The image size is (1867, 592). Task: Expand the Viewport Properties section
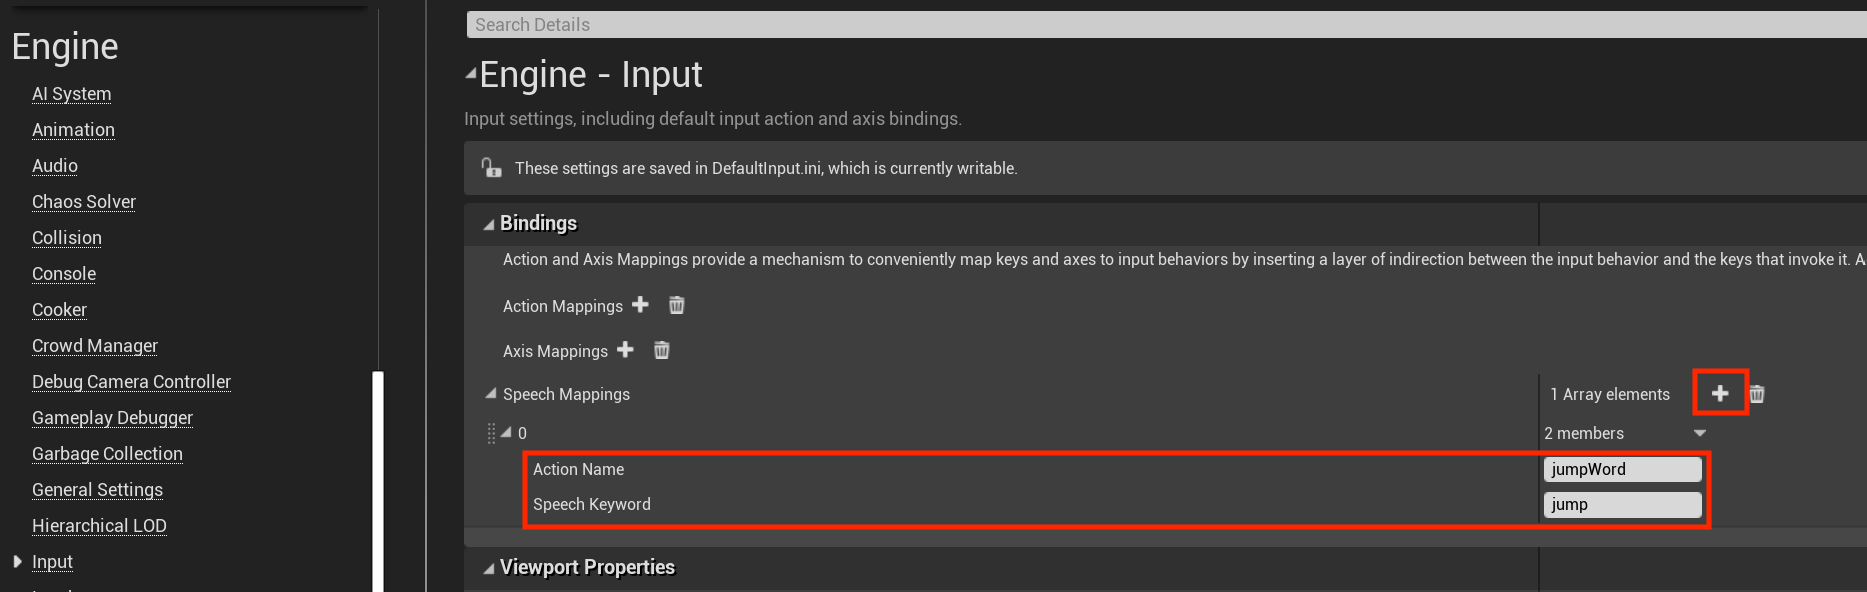click(x=487, y=566)
